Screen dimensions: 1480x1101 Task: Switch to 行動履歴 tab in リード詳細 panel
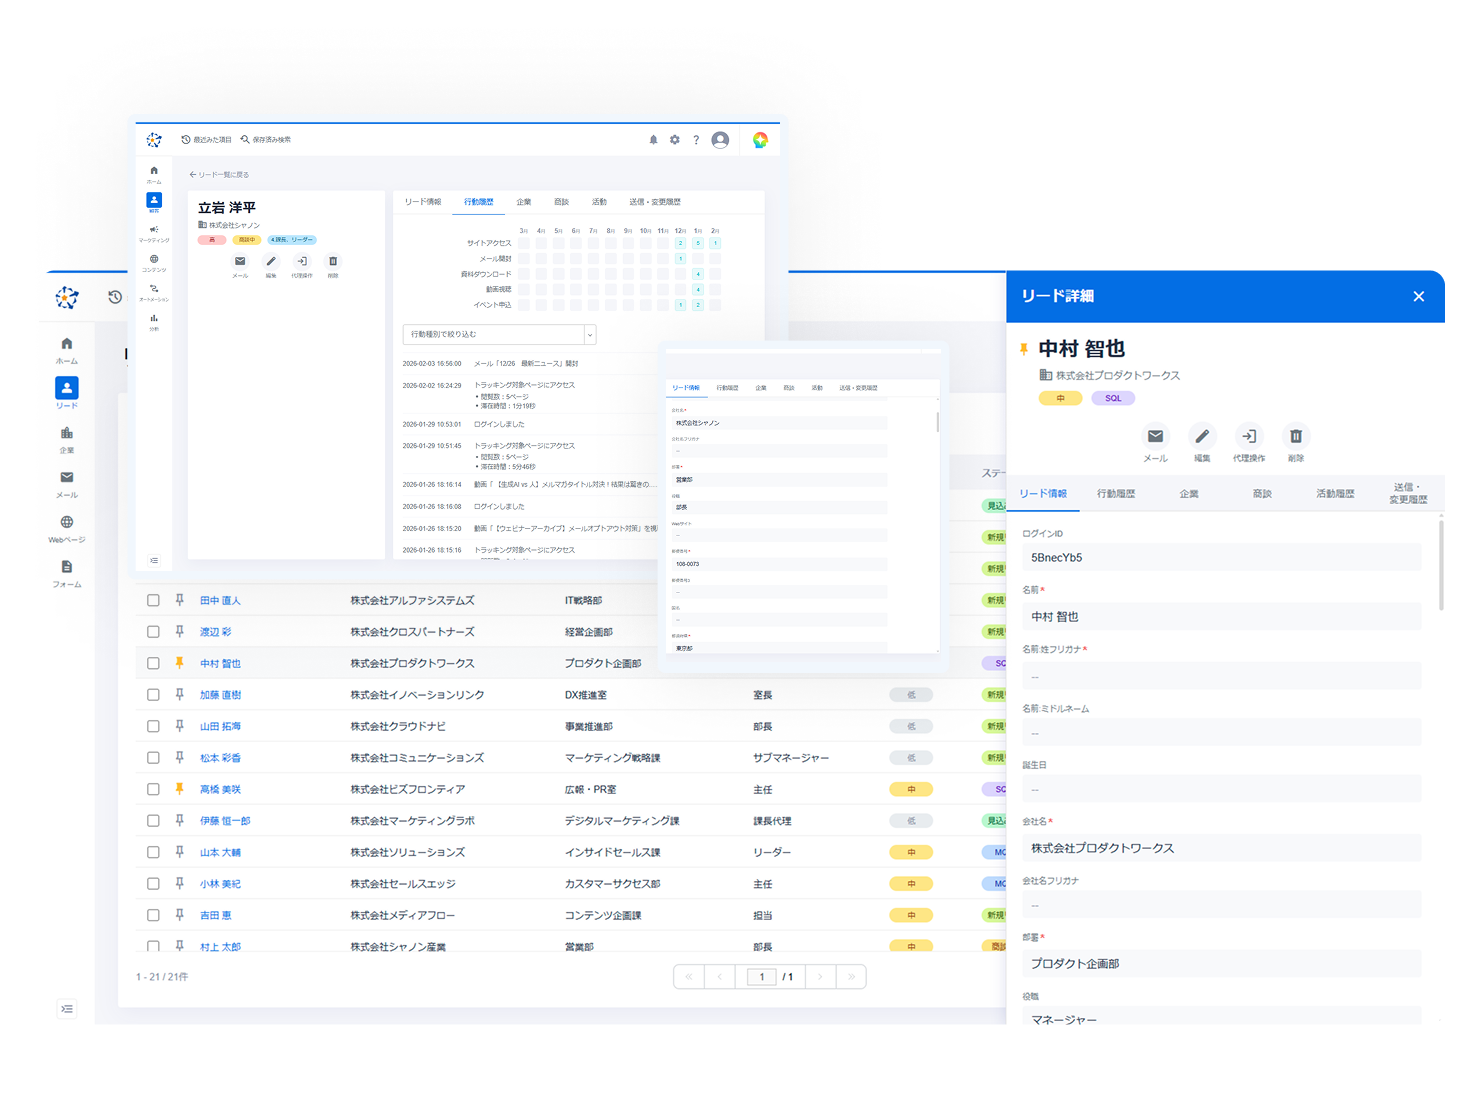pyautogui.click(x=1116, y=494)
